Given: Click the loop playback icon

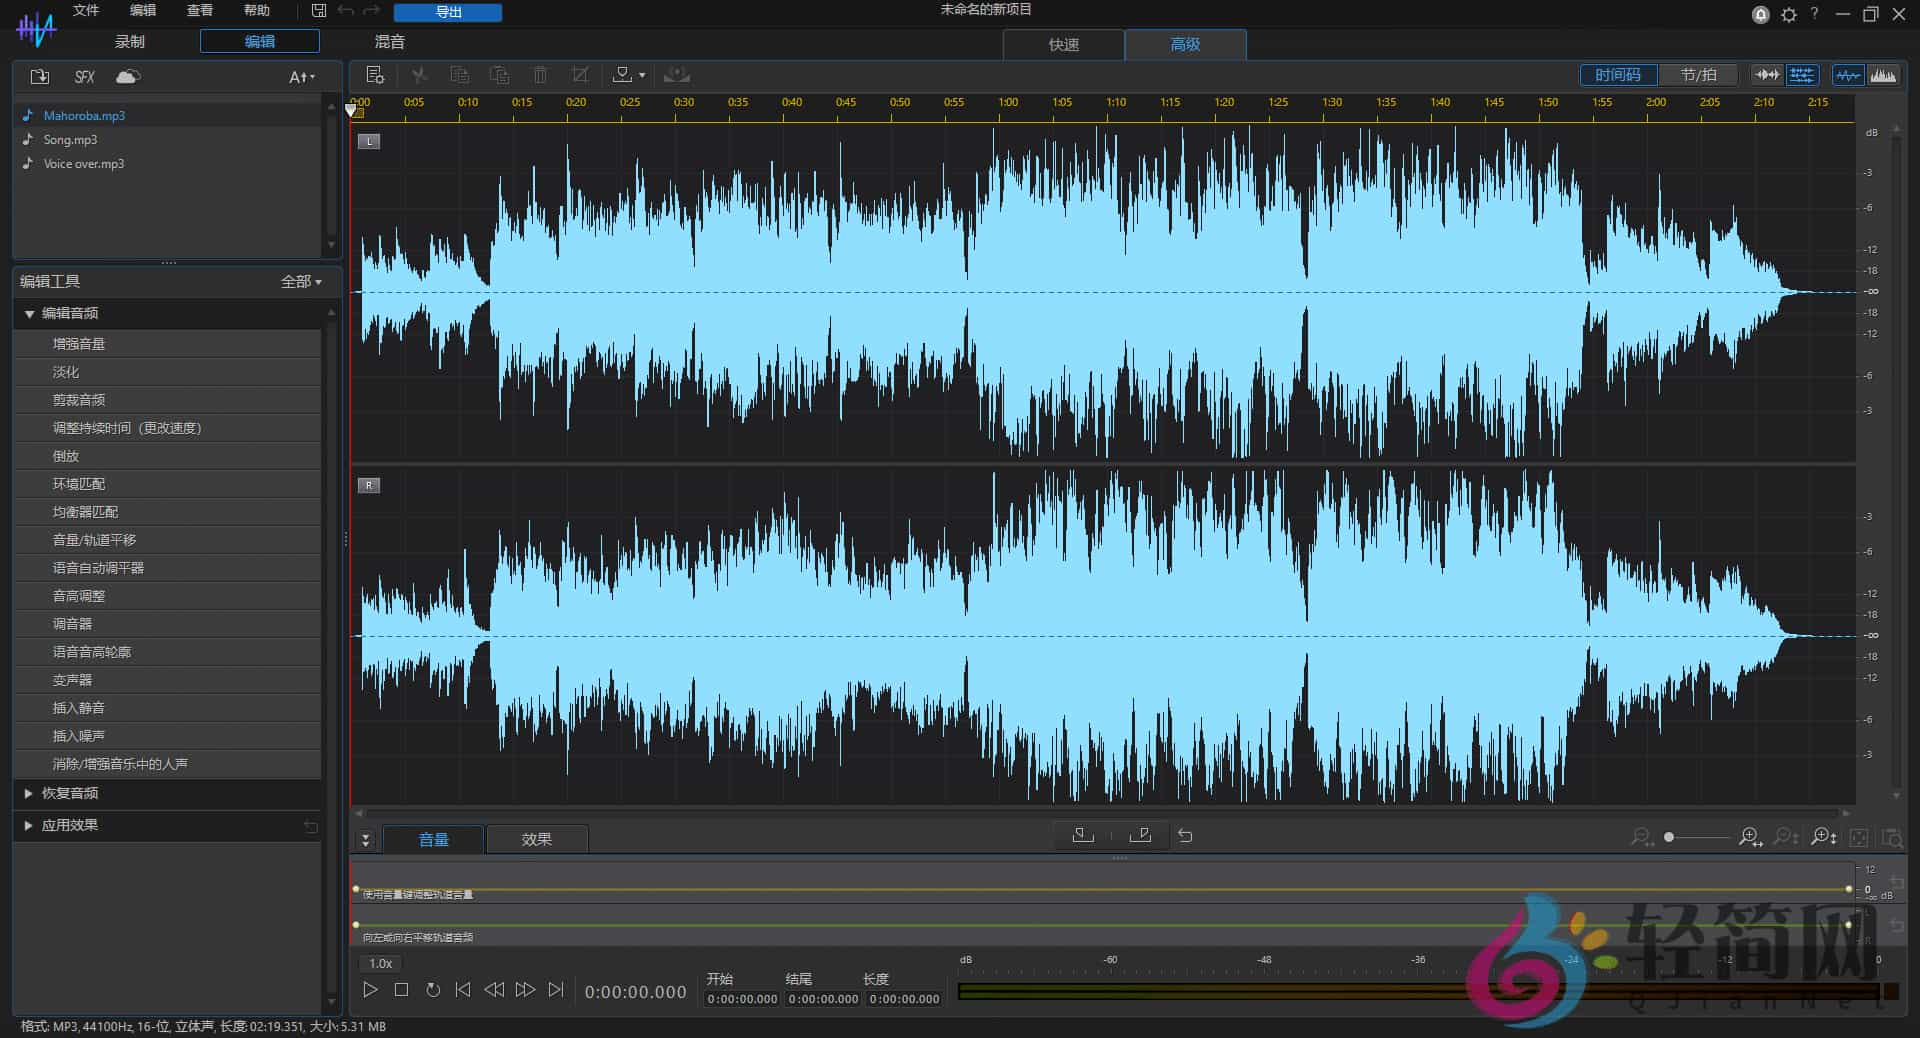Looking at the screenshot, I should [x=433, y=990].
